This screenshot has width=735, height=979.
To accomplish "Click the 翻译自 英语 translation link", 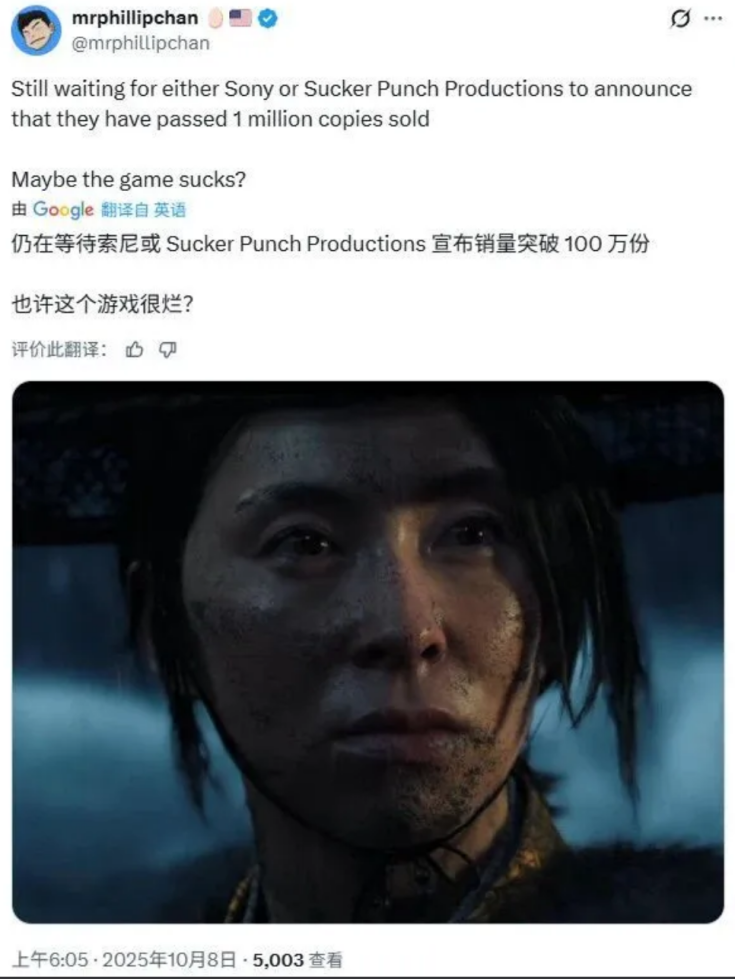I will tap(144, 210).
